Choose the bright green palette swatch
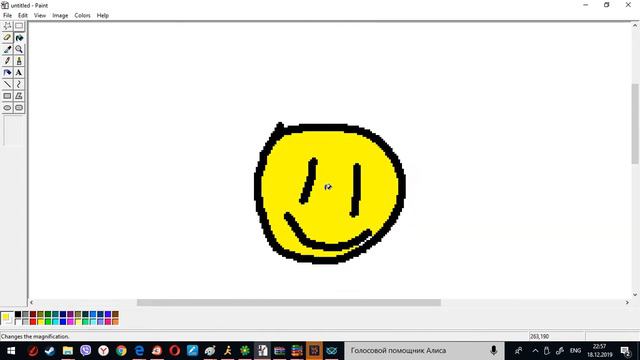This screenshot has height=360, width=640. coord(48,322)
